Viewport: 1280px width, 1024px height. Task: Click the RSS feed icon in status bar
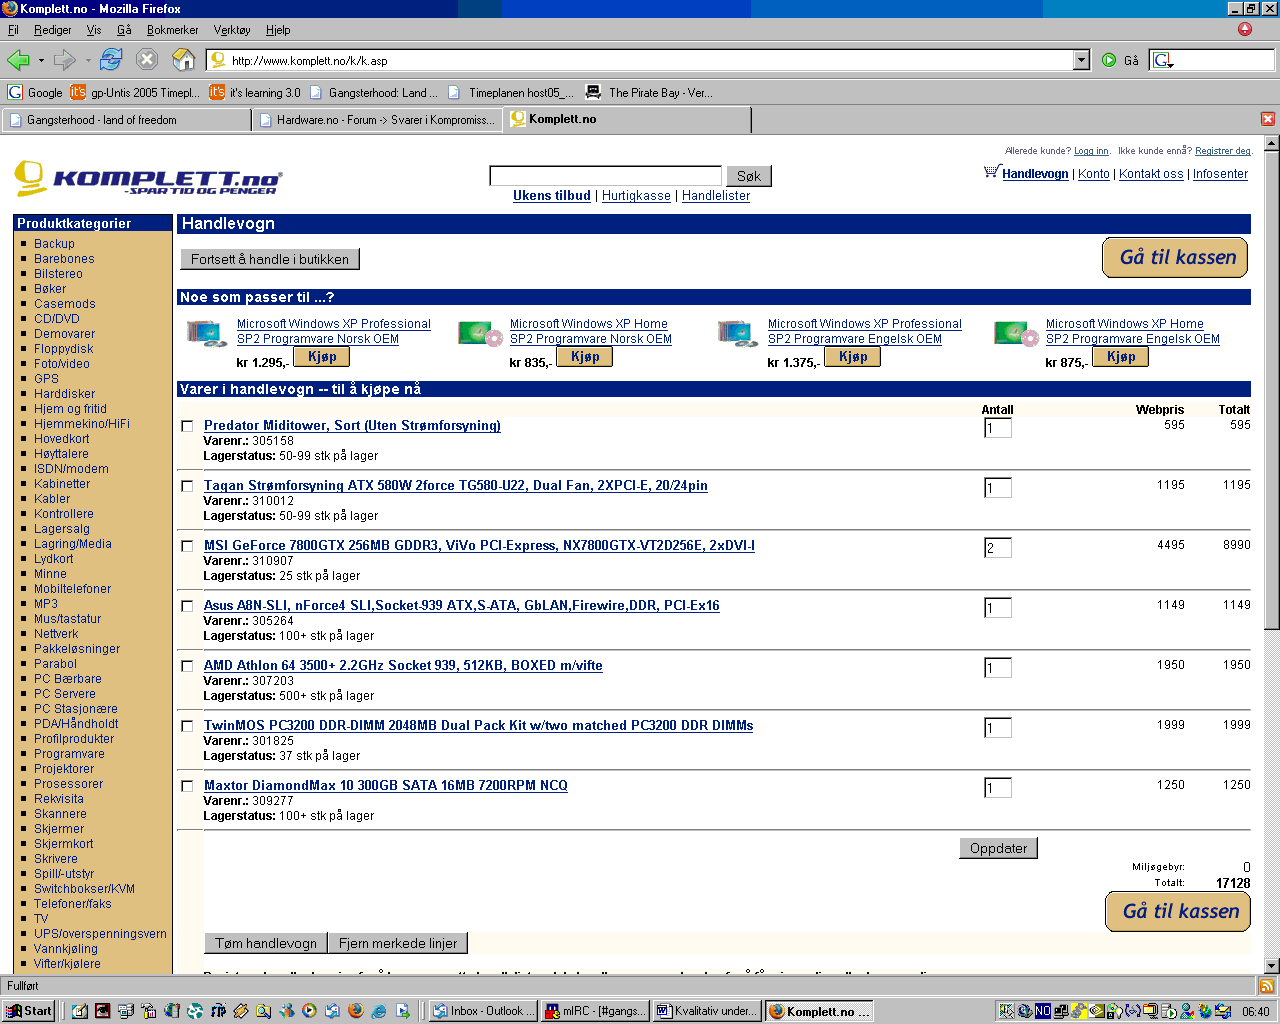click(1267, 986)
